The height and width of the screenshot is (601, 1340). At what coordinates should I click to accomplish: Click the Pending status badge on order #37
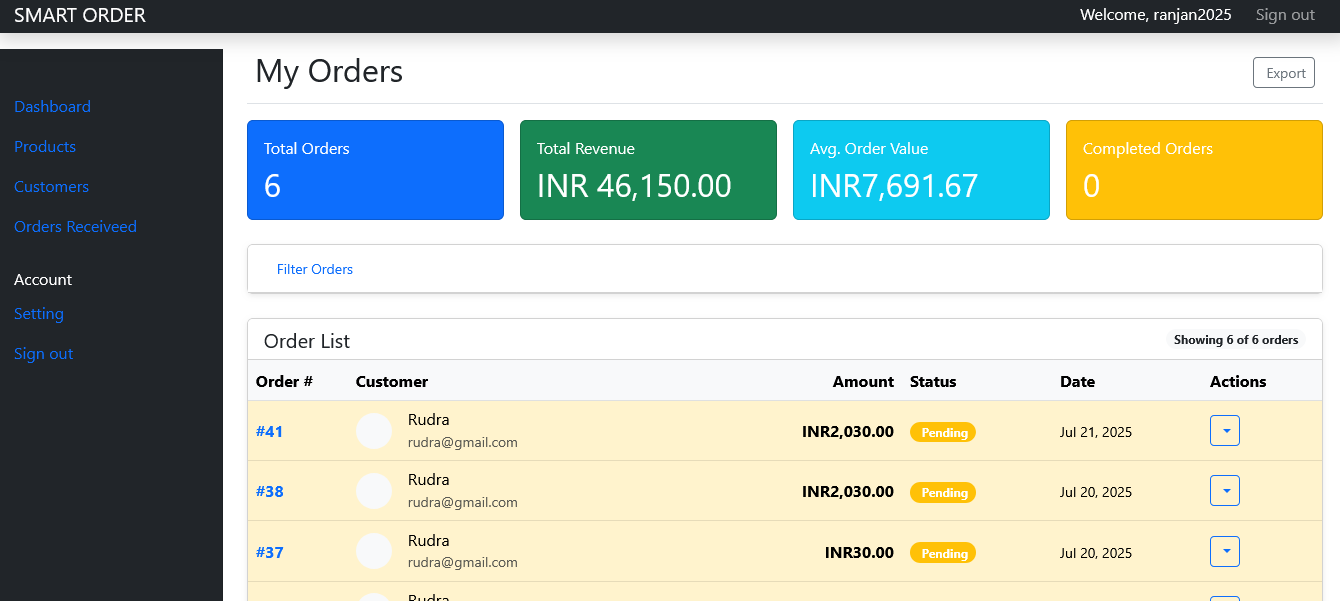[x=942, y=552]
